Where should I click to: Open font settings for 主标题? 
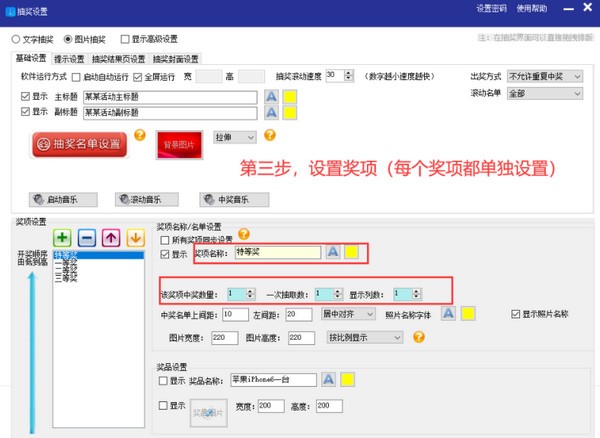[x=271, y=96]
